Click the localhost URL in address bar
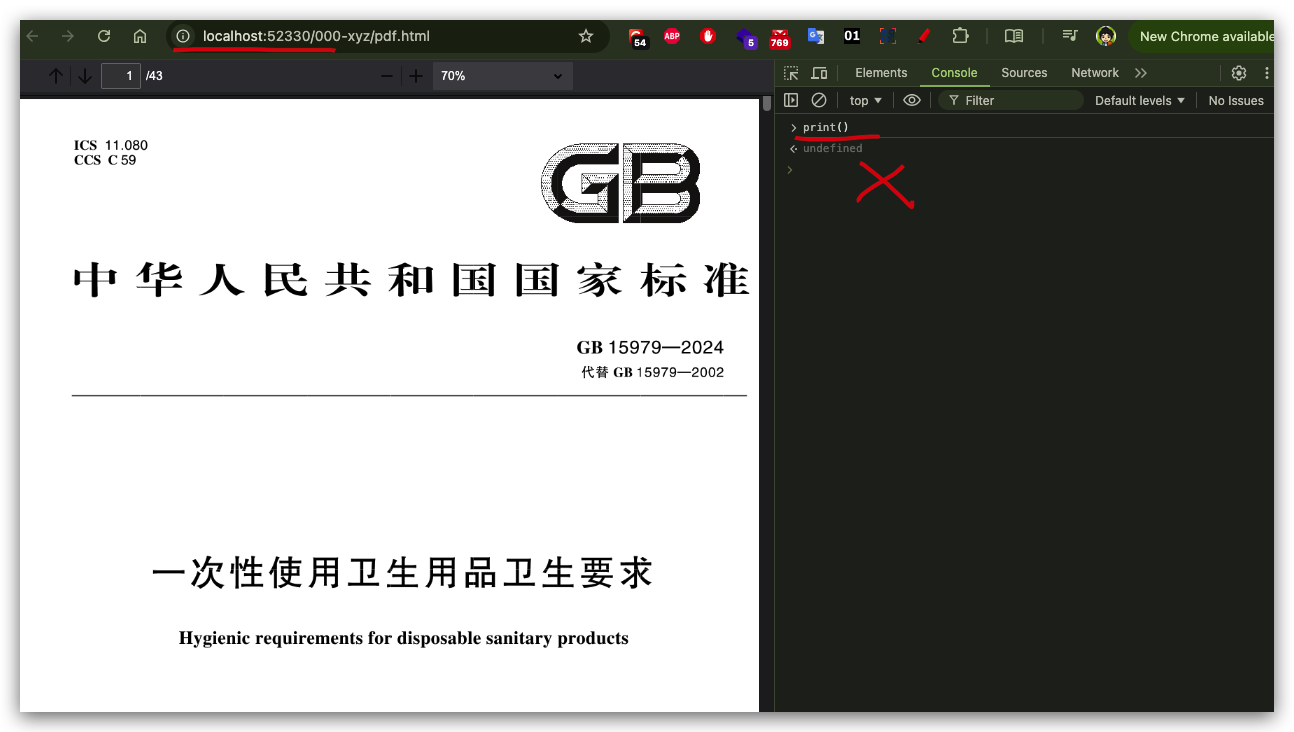 [x=316, y=36]
